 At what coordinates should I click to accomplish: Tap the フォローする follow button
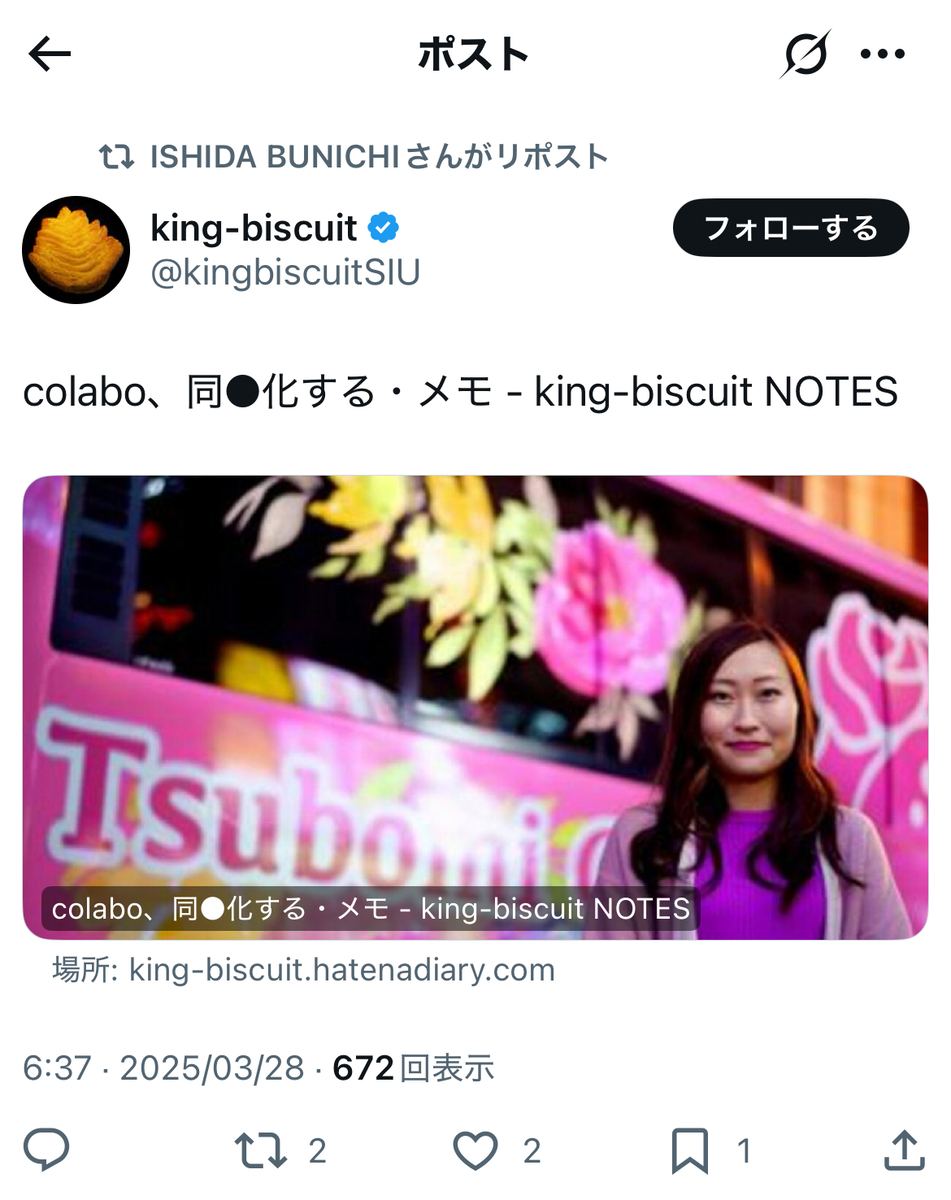click(791, 228)
